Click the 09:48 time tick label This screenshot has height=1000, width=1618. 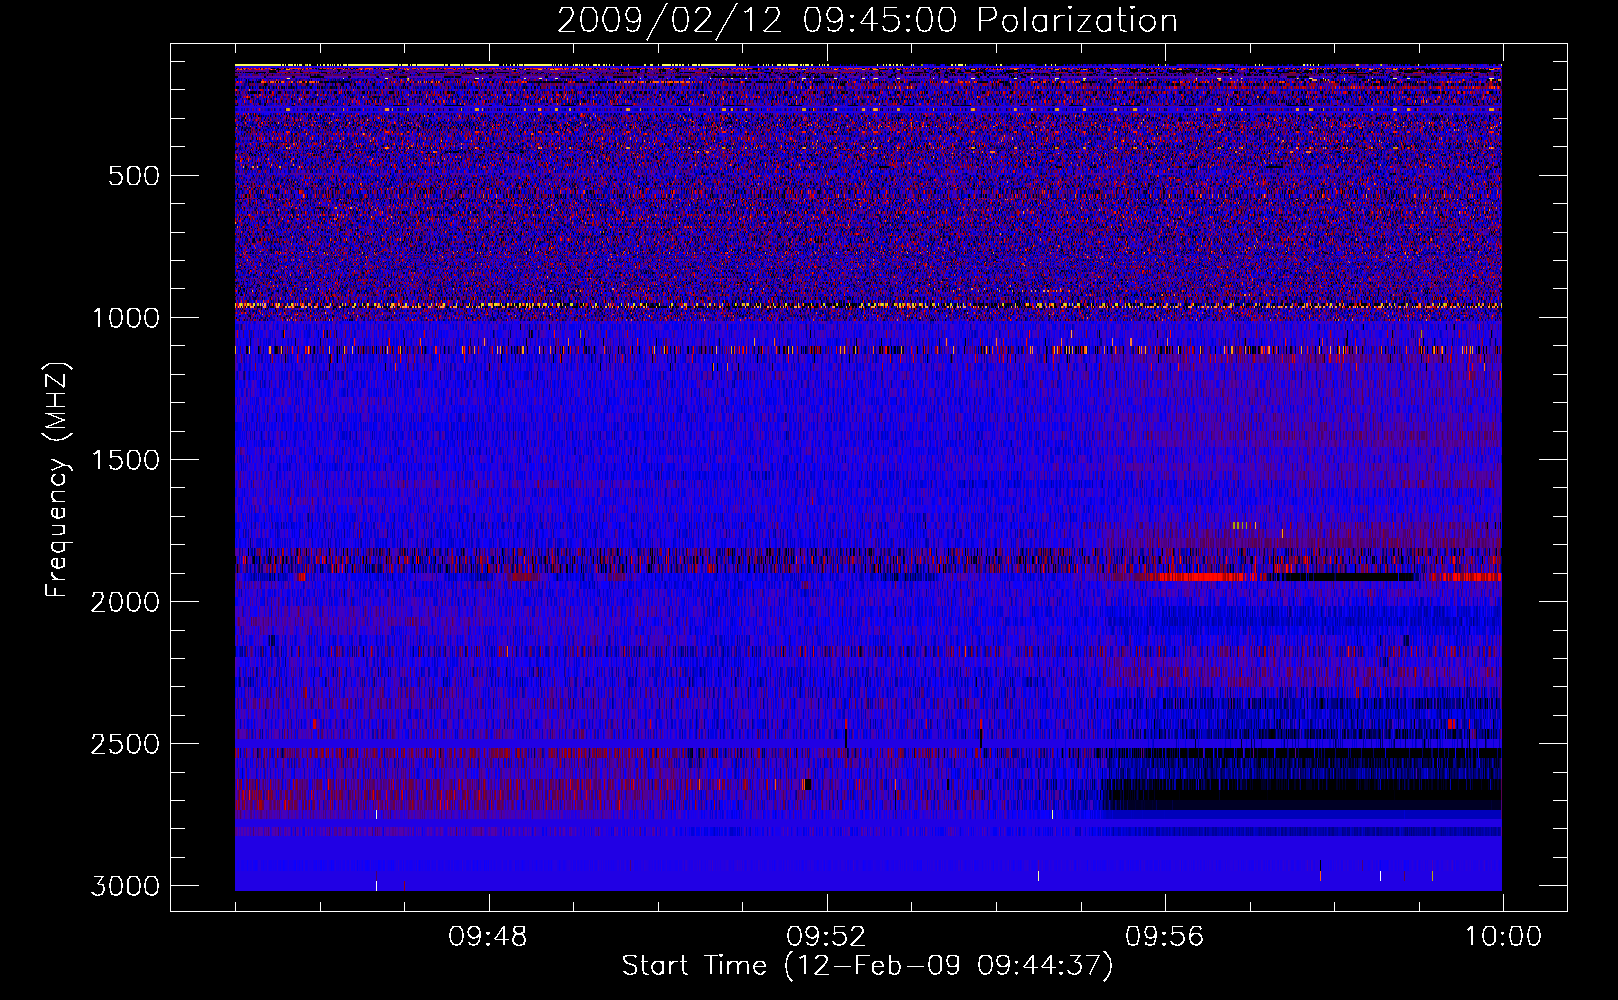488,937
